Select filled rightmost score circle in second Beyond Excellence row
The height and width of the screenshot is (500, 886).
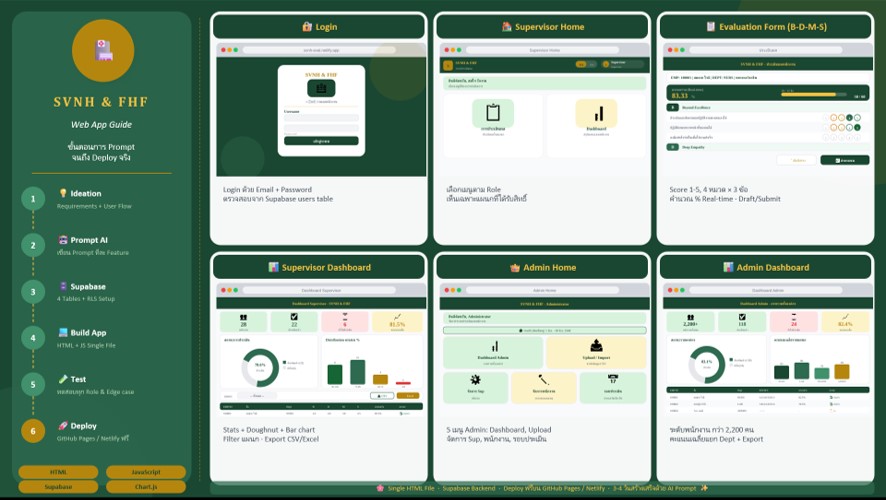coord(857,128)
